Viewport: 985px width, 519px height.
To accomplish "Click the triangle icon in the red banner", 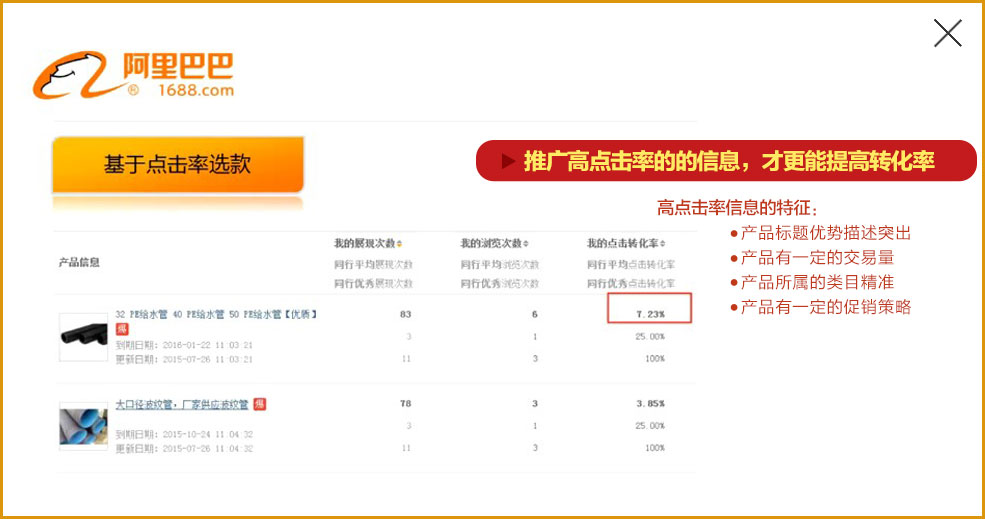I will click(508, 161).
